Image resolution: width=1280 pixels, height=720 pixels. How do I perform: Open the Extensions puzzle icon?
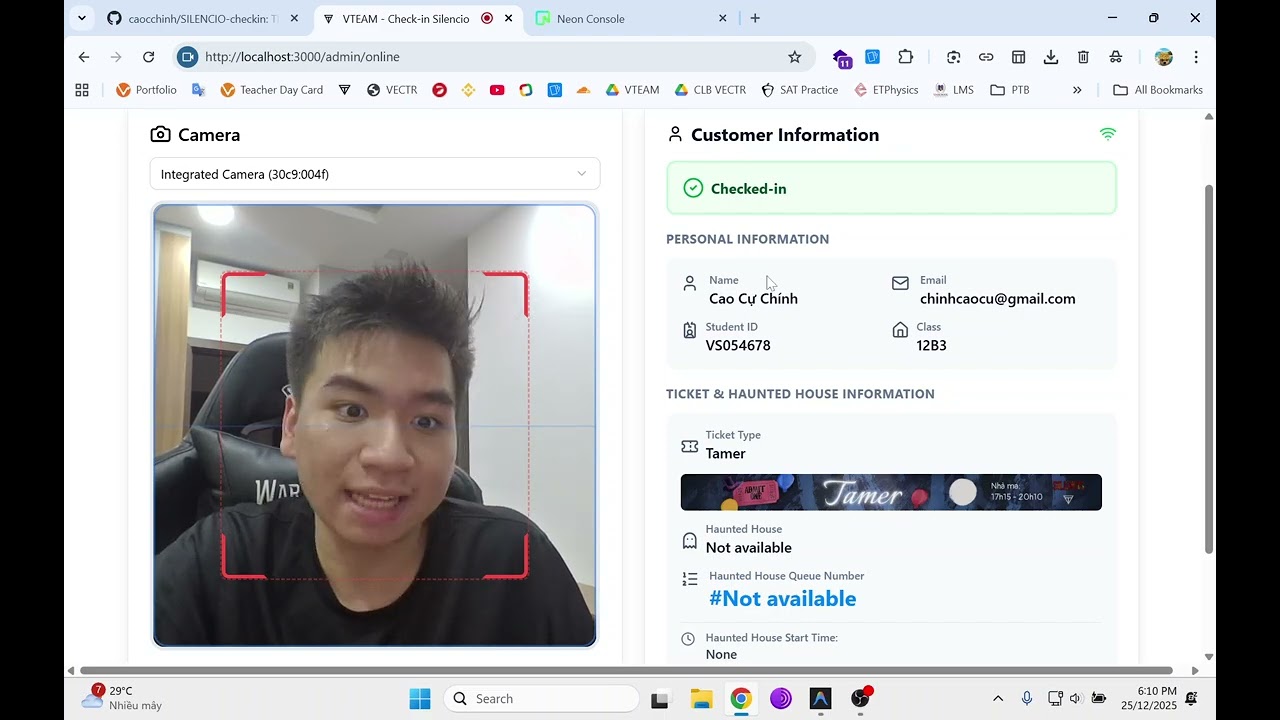point(906,57)
